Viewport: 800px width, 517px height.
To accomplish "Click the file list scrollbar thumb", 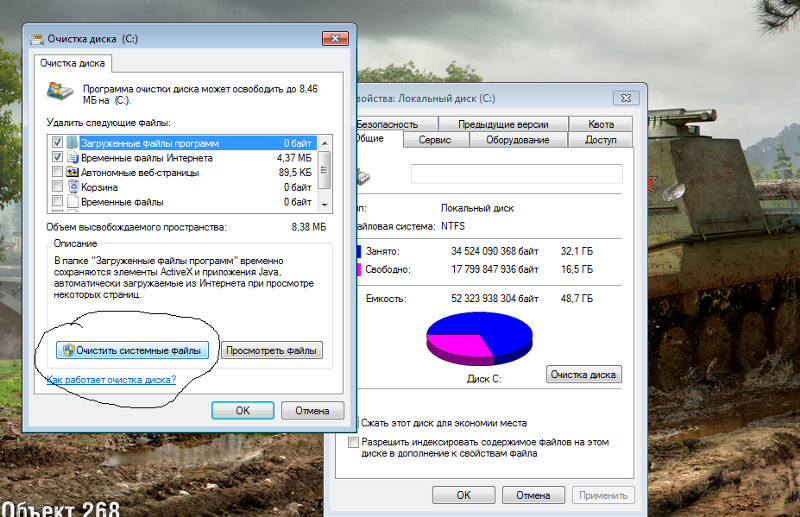I will 324,170.
